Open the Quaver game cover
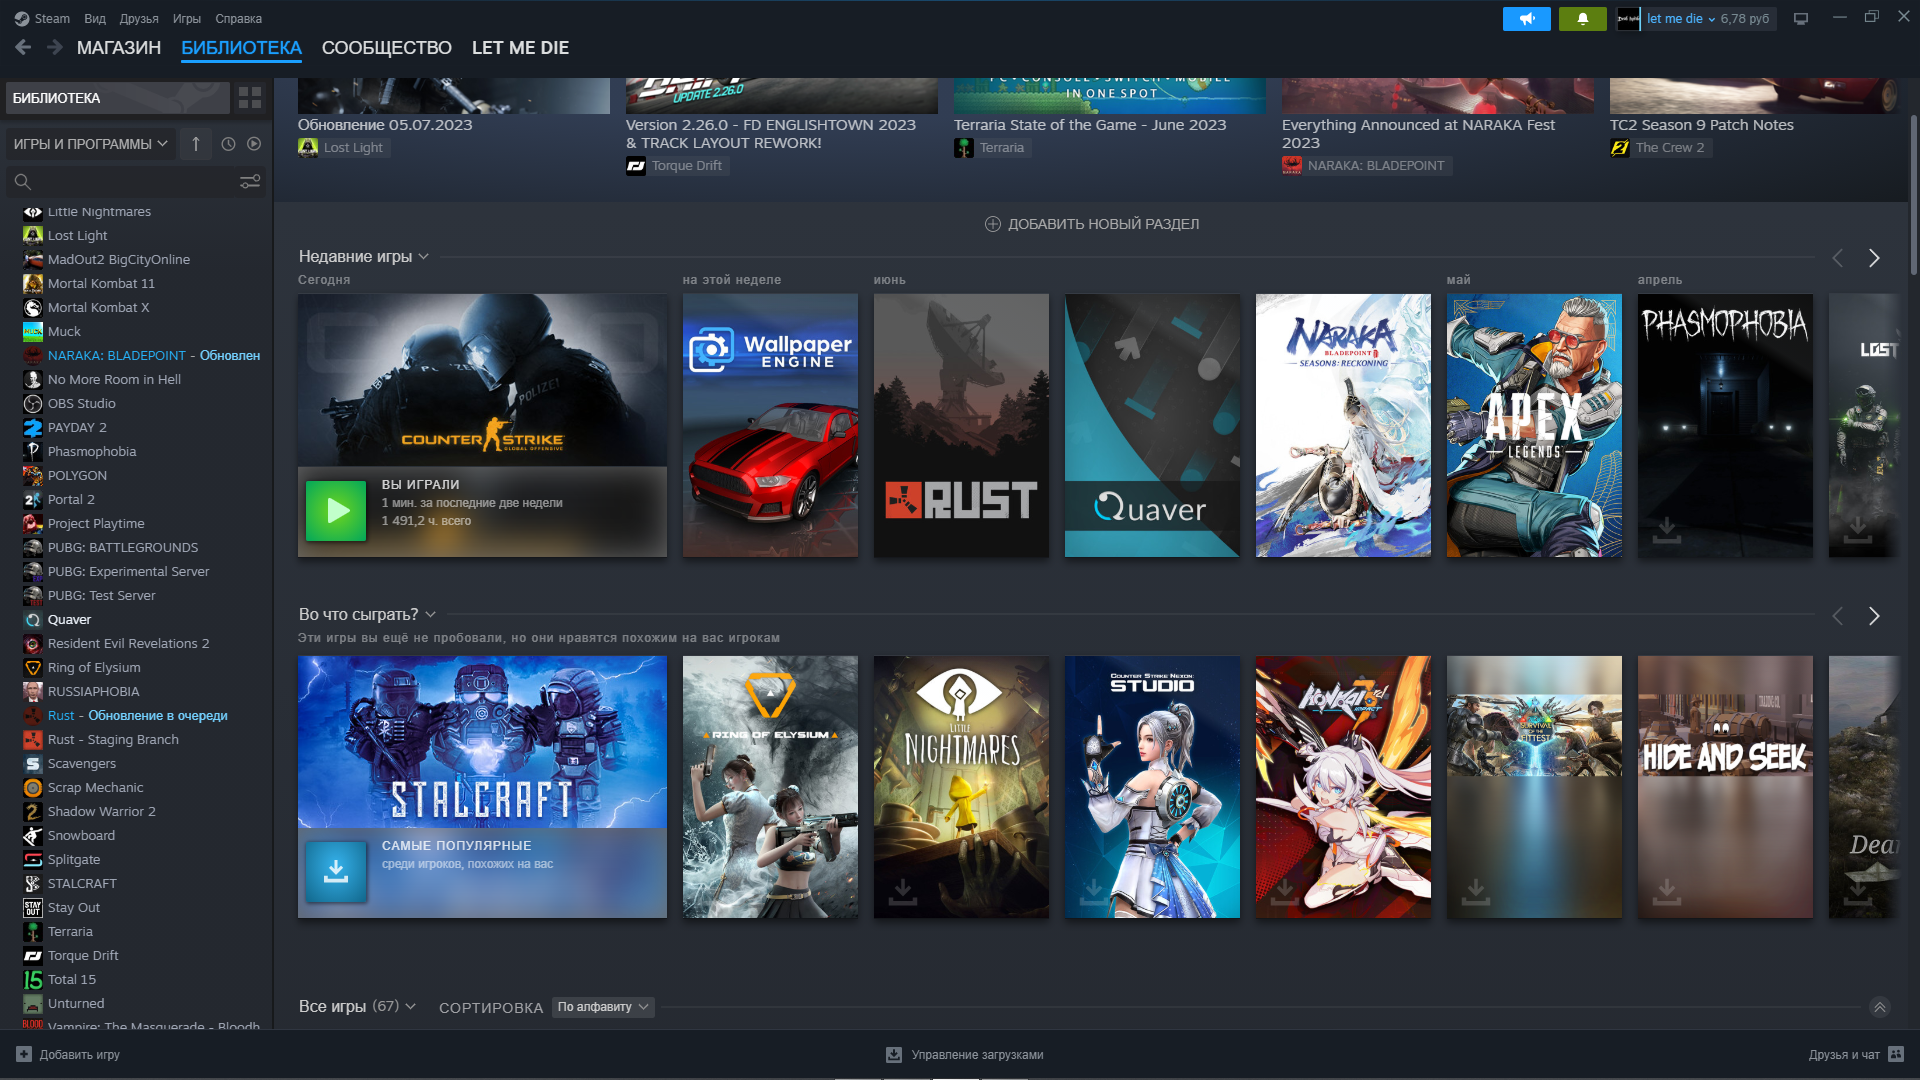1920x1080 pixels. coord(1152,425)
